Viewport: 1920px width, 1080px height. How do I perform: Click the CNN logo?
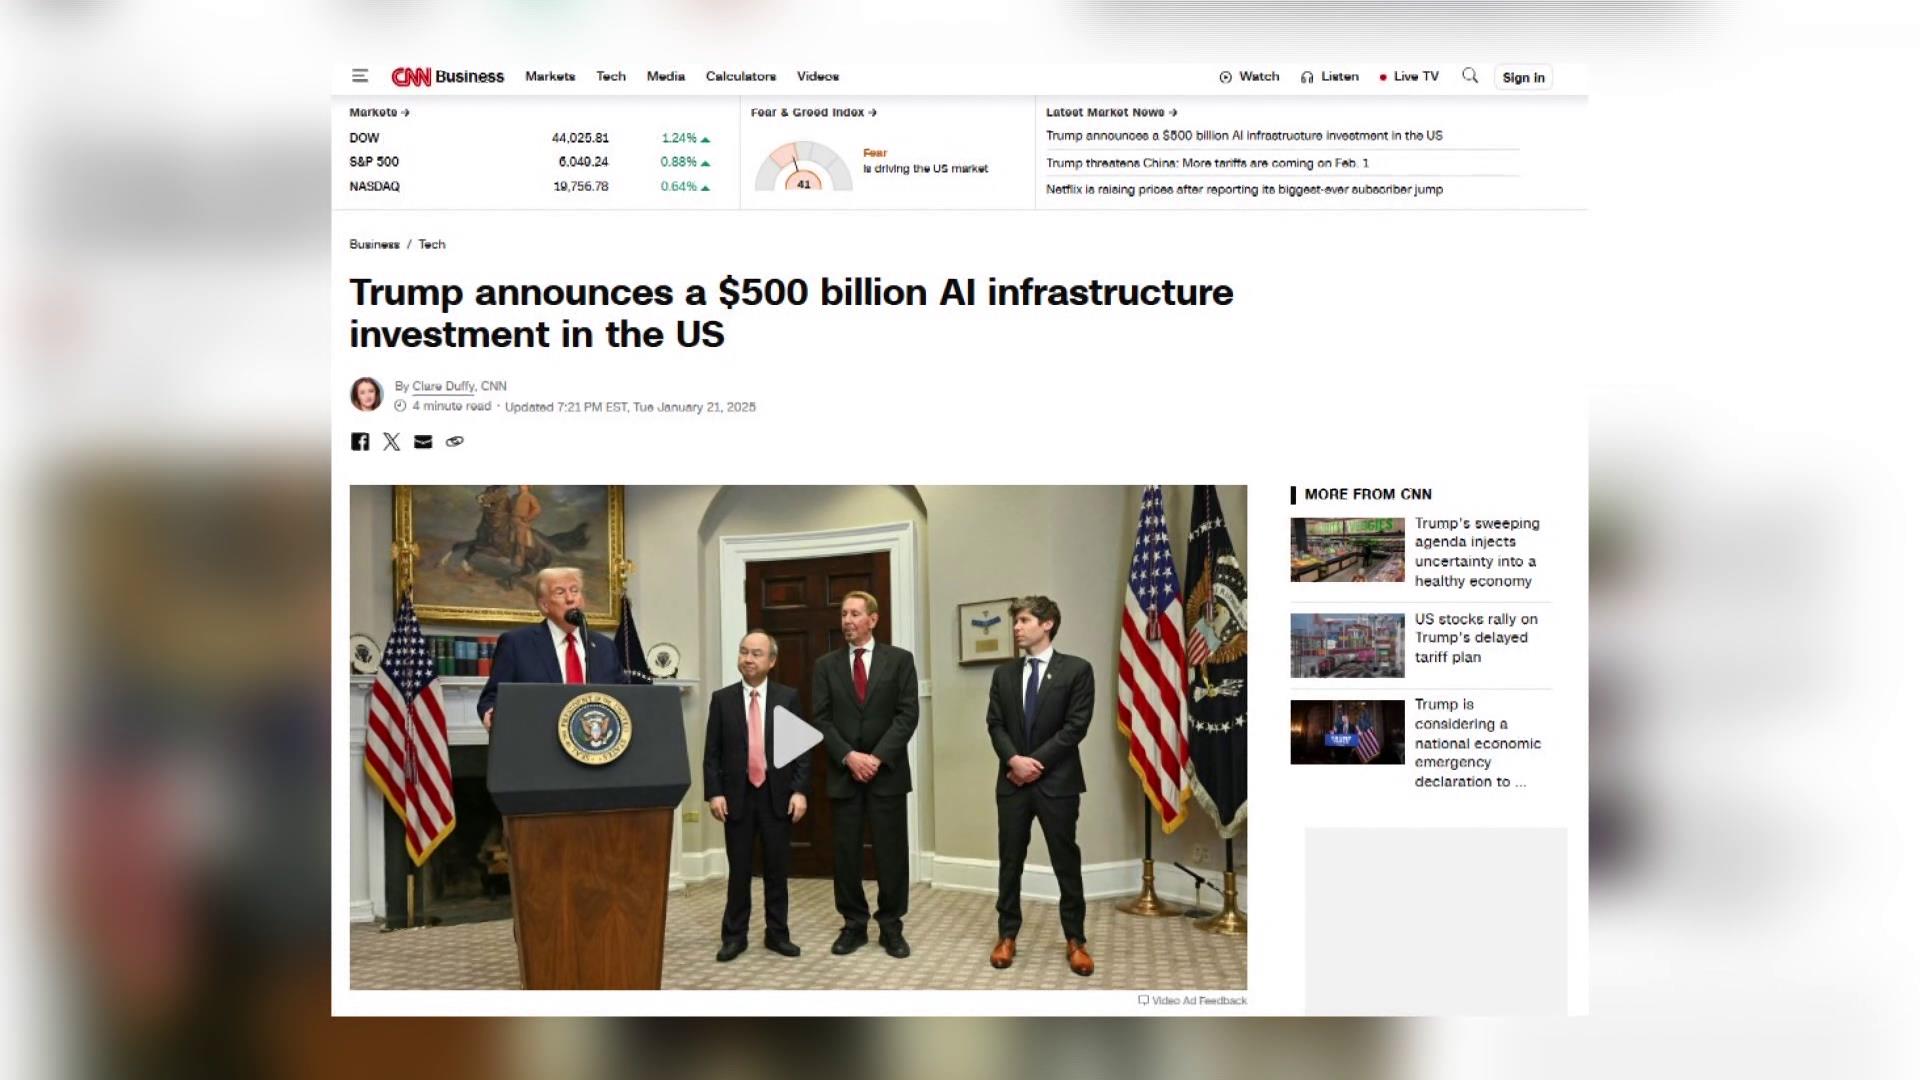411,77
